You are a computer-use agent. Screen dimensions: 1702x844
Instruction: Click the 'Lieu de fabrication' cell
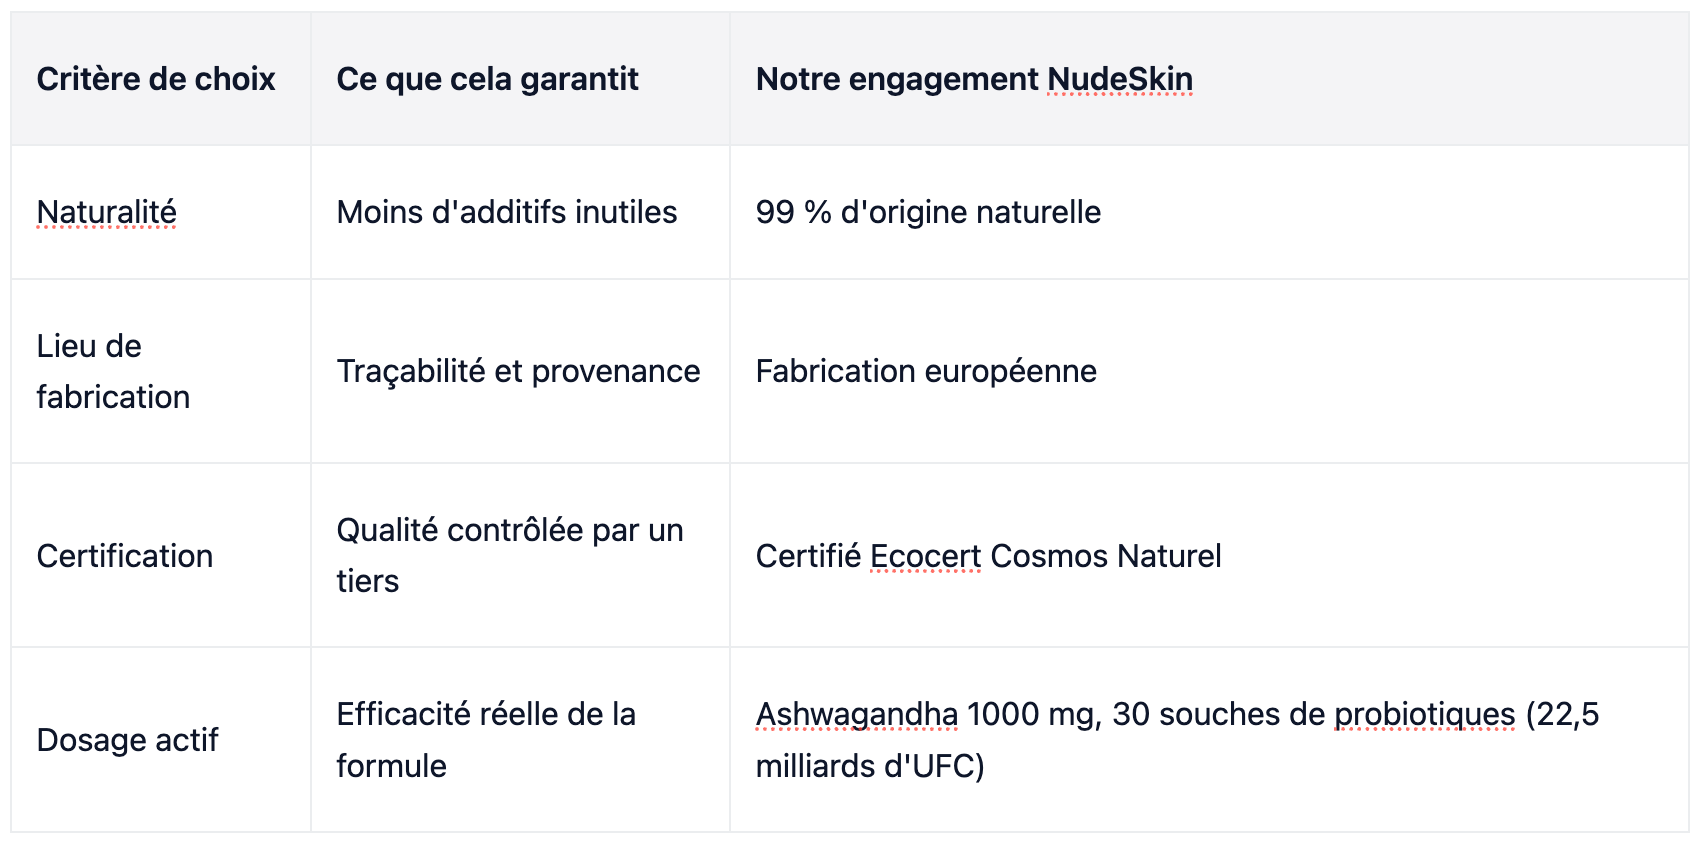coord(113,371)
